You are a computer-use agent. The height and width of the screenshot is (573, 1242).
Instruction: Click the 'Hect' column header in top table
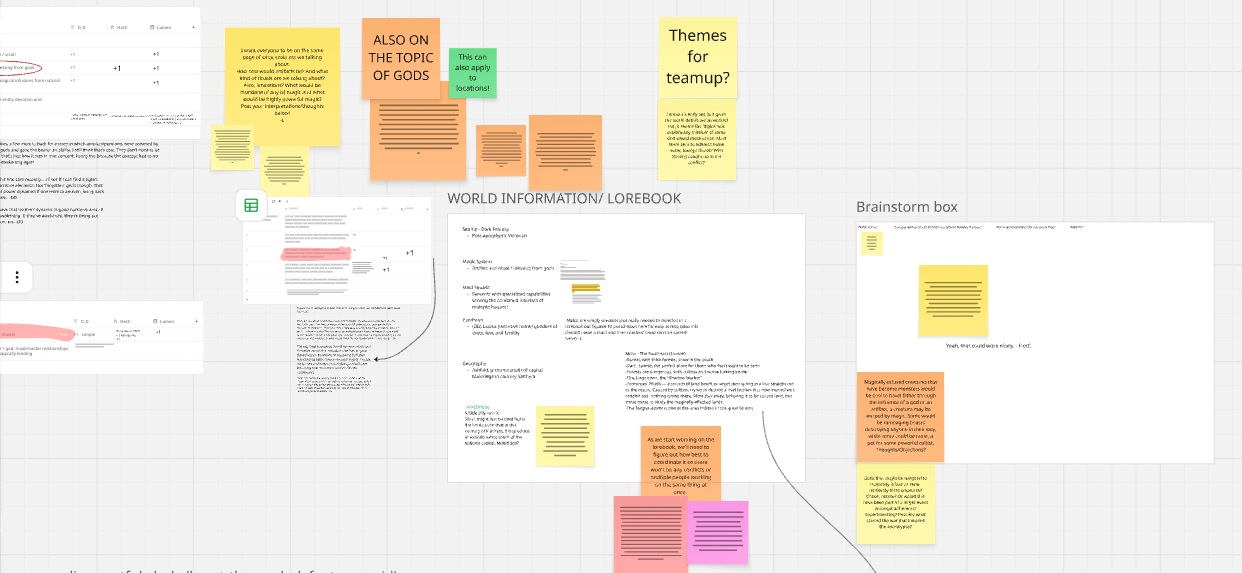click(118, 27)
